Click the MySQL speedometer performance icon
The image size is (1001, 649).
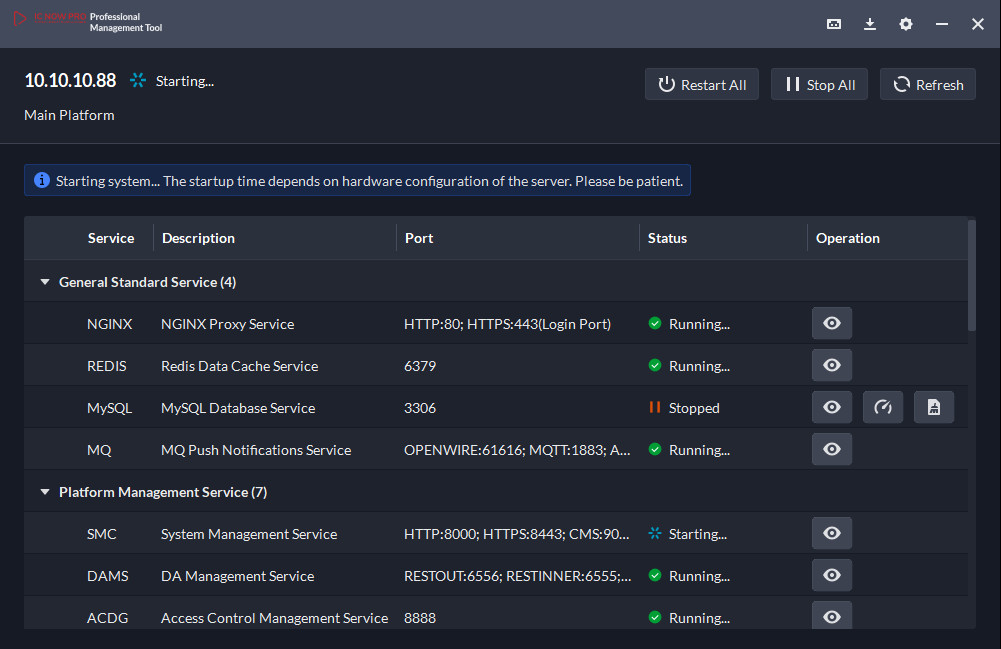(x=882, y=408)
